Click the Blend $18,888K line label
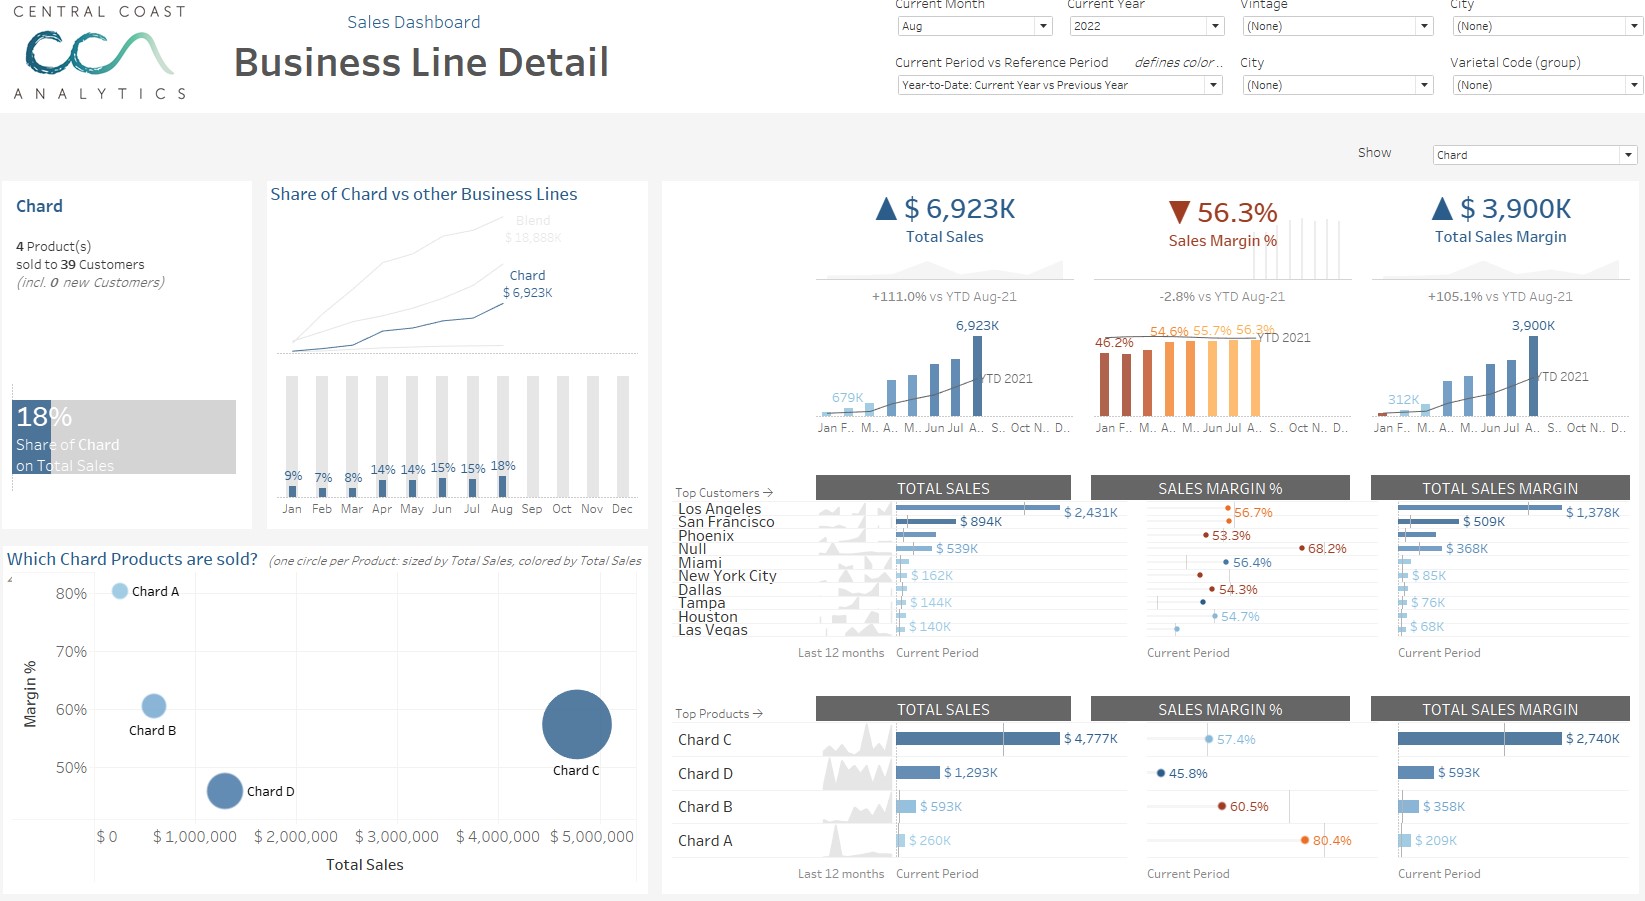The image size is (1645, 901). click(533, 229)
